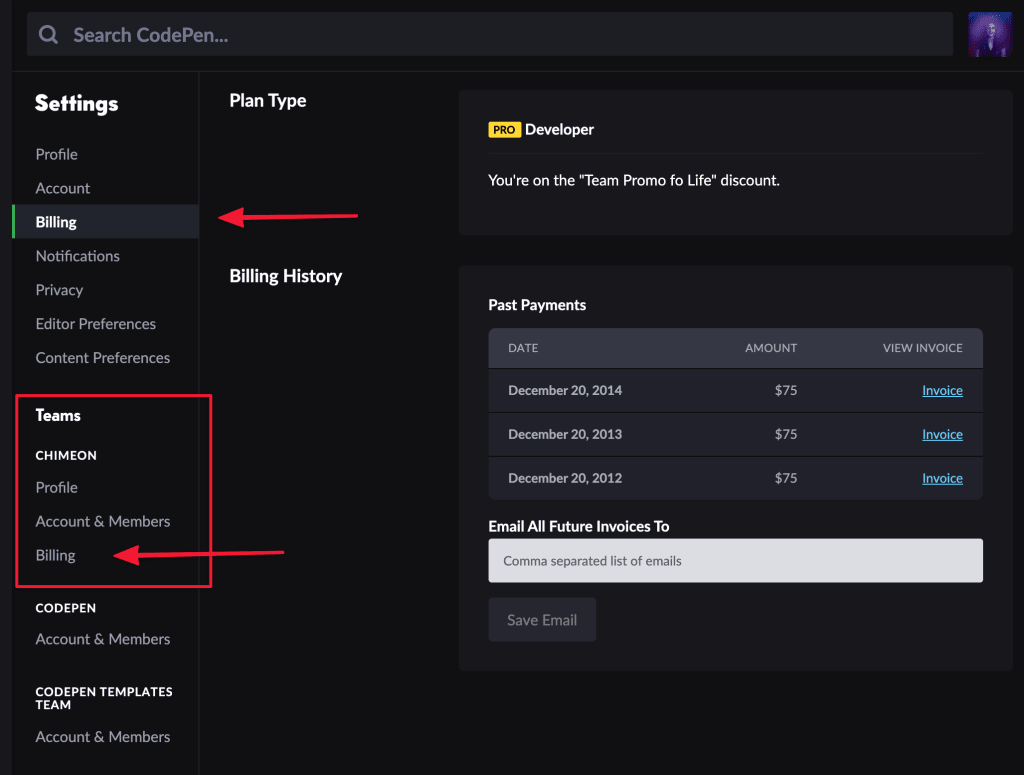Open Editor Preferences
The width and height of the screenshot is (1024, 775).
[95, 324]
